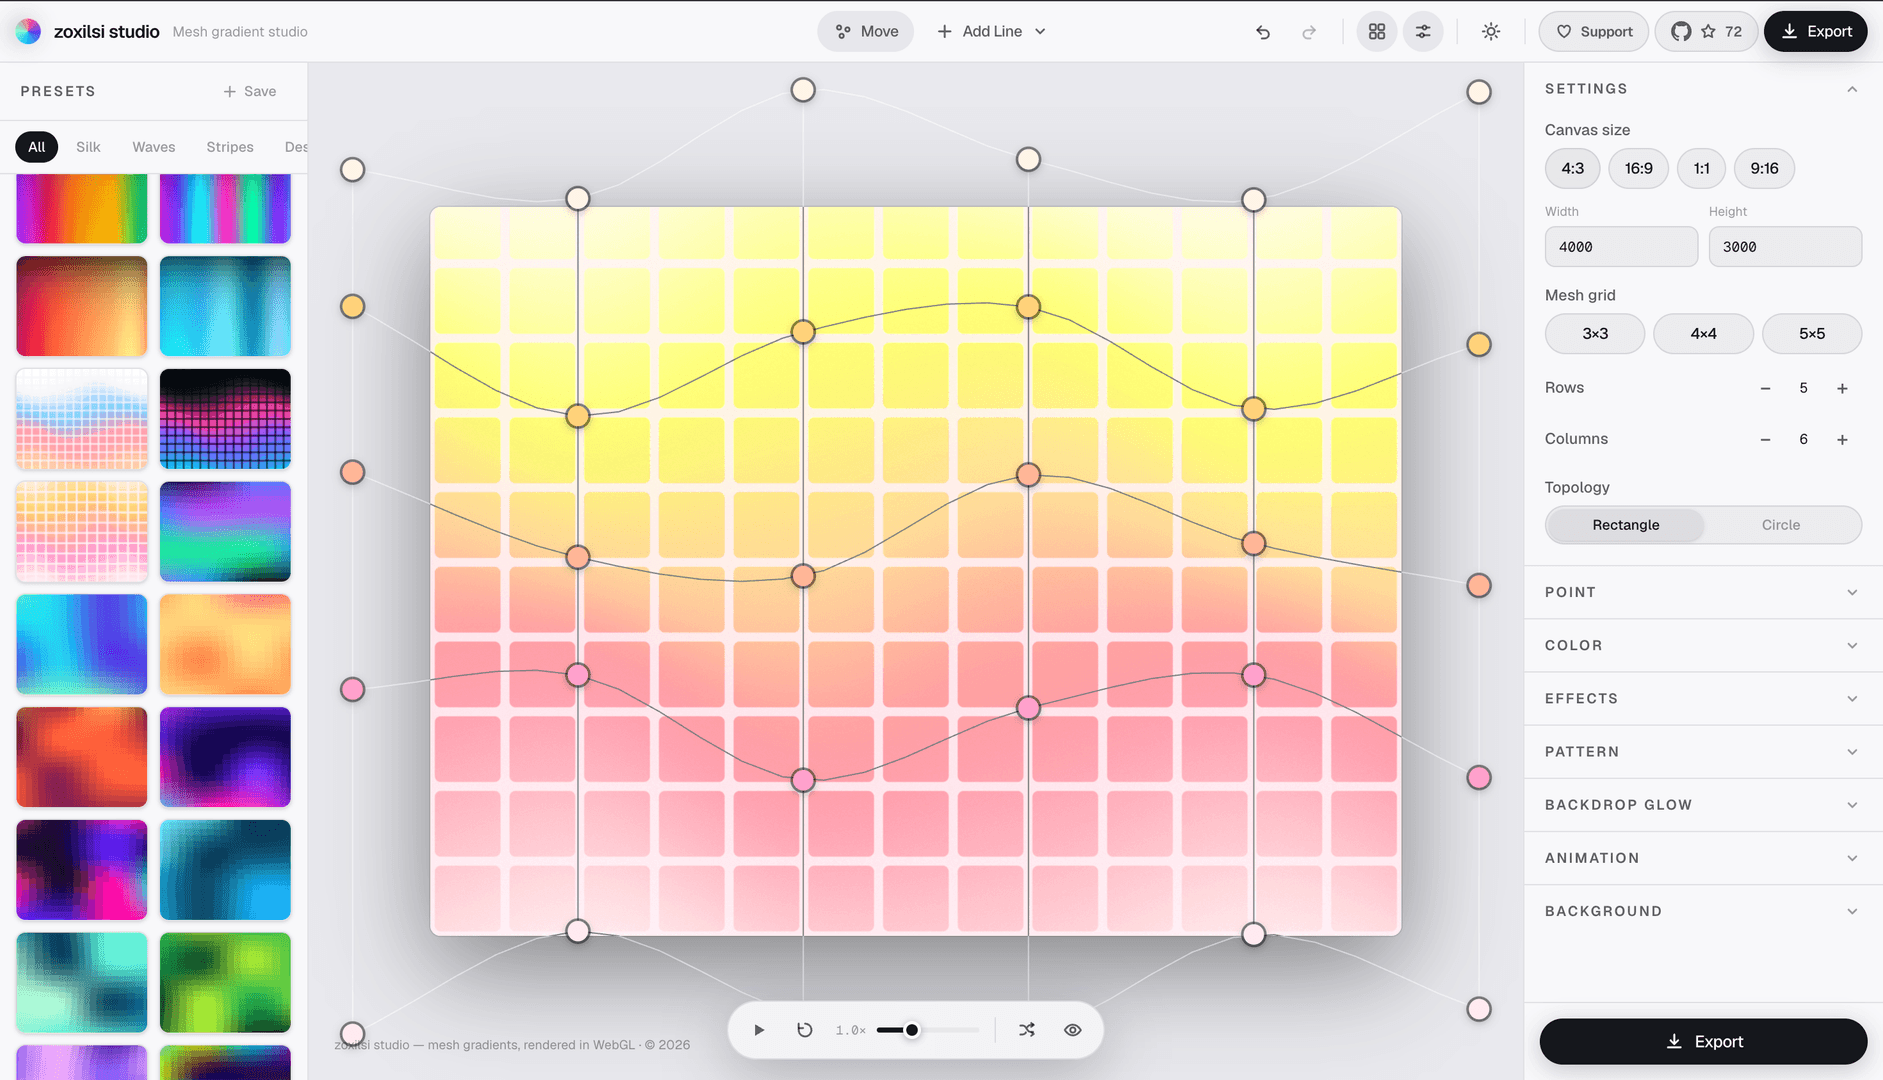
Task: Choose the soft orange glow preset thumbnail
Action: (x=225, y=645)
